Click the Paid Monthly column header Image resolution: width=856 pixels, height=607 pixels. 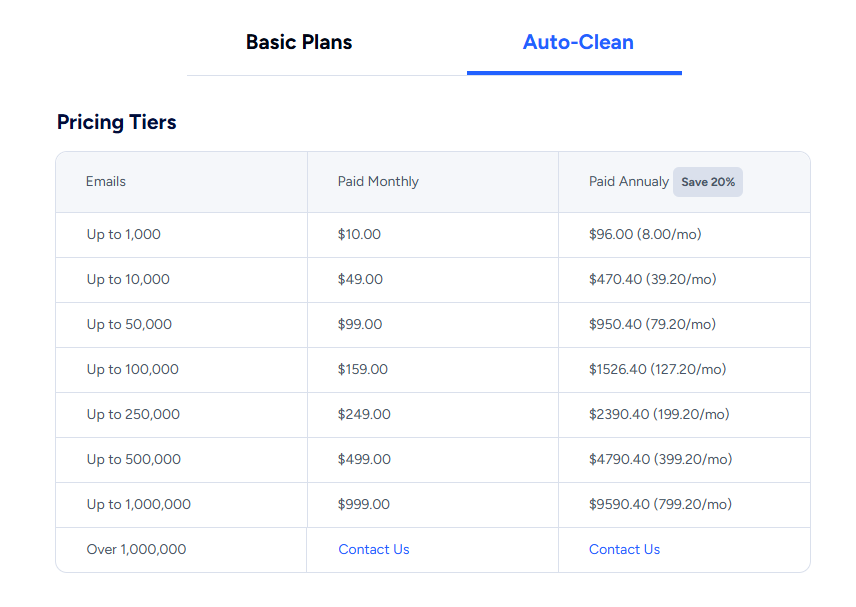tap(378, 181)
